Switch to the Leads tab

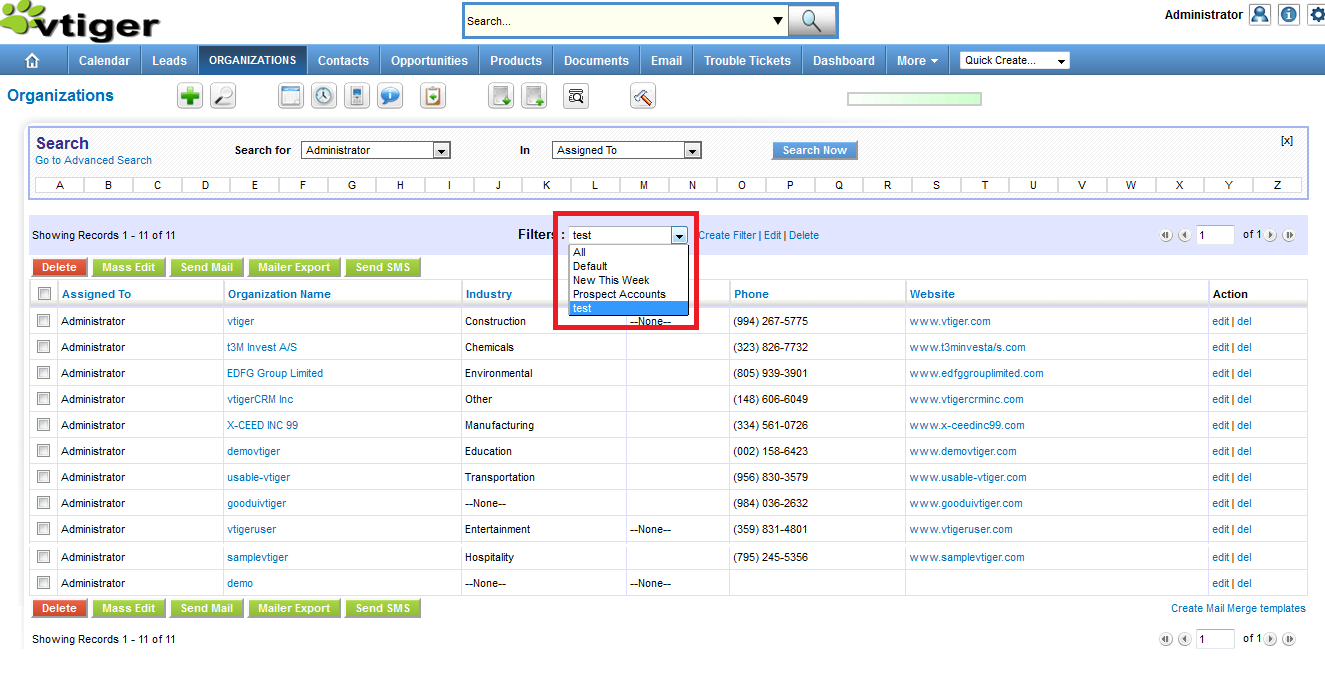pyautogui.click(x=169, y=61)
